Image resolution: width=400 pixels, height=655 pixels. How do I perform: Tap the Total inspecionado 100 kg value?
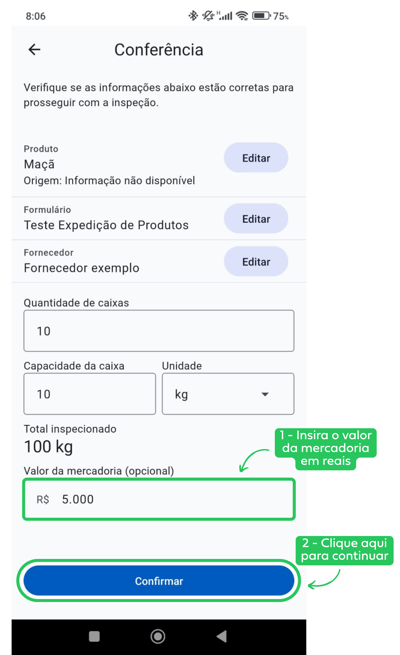coord(48,447)
